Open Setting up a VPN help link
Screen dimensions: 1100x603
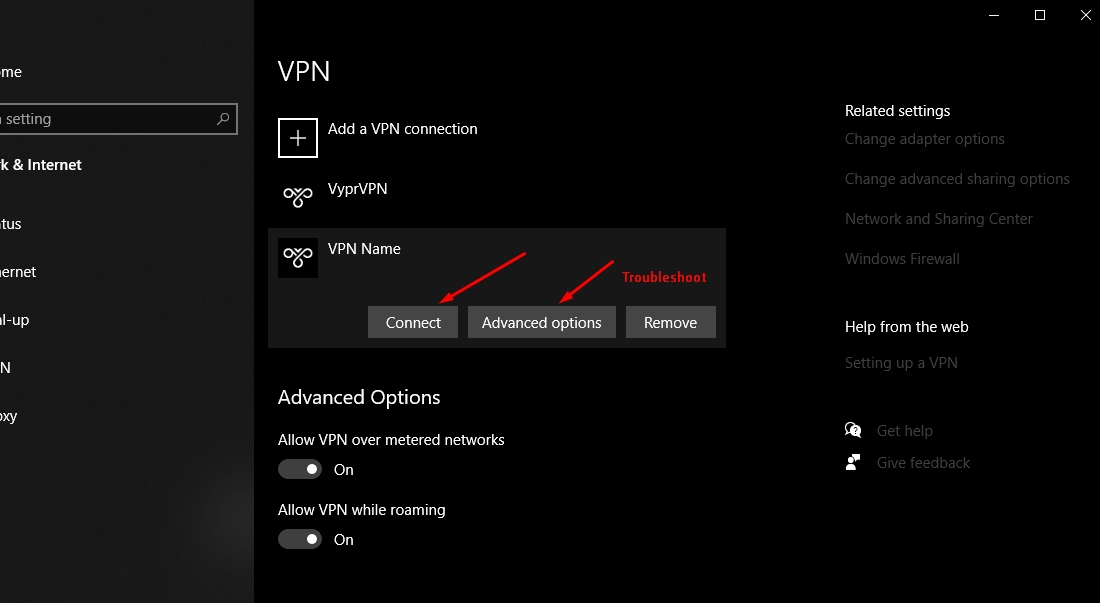pyautogui.click(x=901, y=363)
